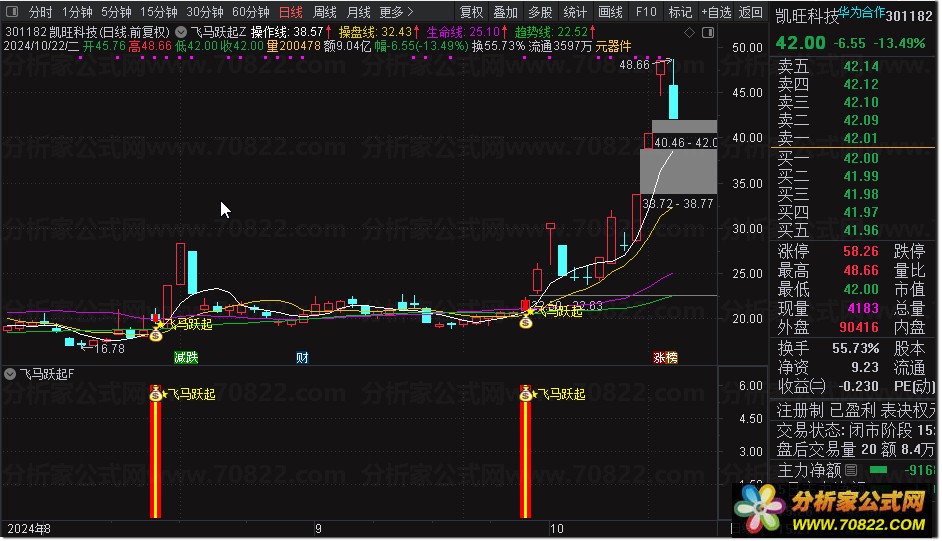Click the 盘后交易量 row
The image size is (942, 541).
tap(855, 449)
